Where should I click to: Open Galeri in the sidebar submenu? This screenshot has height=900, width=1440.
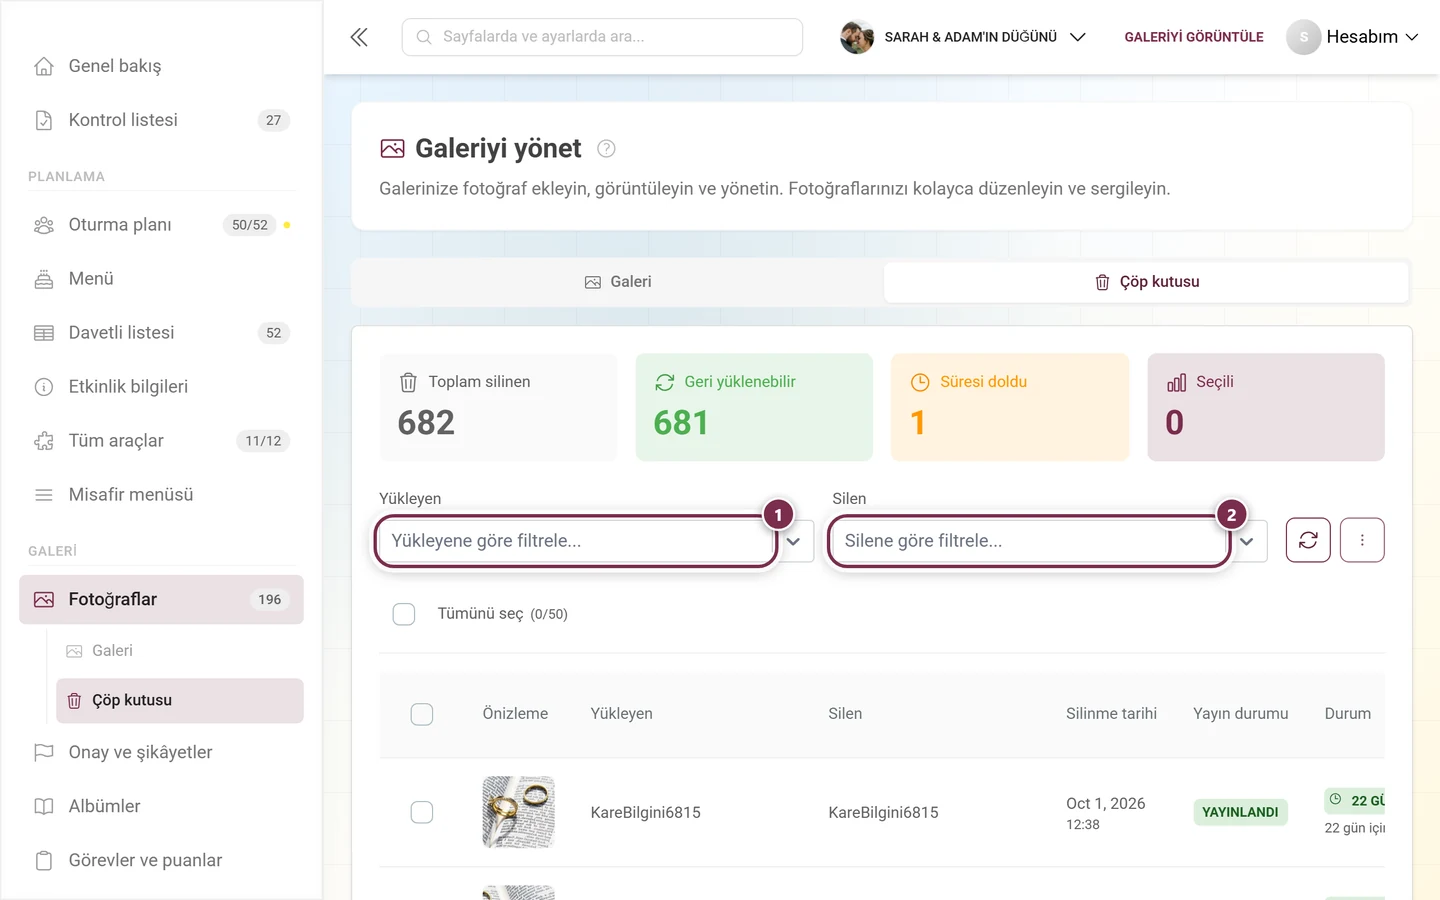click(180, 651)
